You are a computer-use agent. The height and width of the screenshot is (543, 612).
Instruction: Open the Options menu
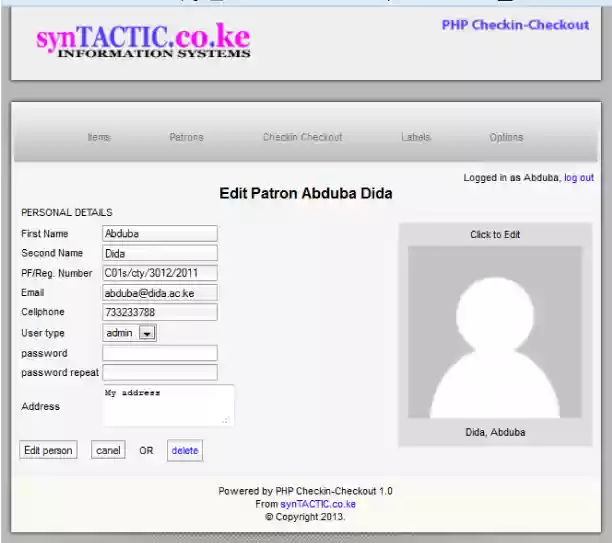tap(506, 137)
